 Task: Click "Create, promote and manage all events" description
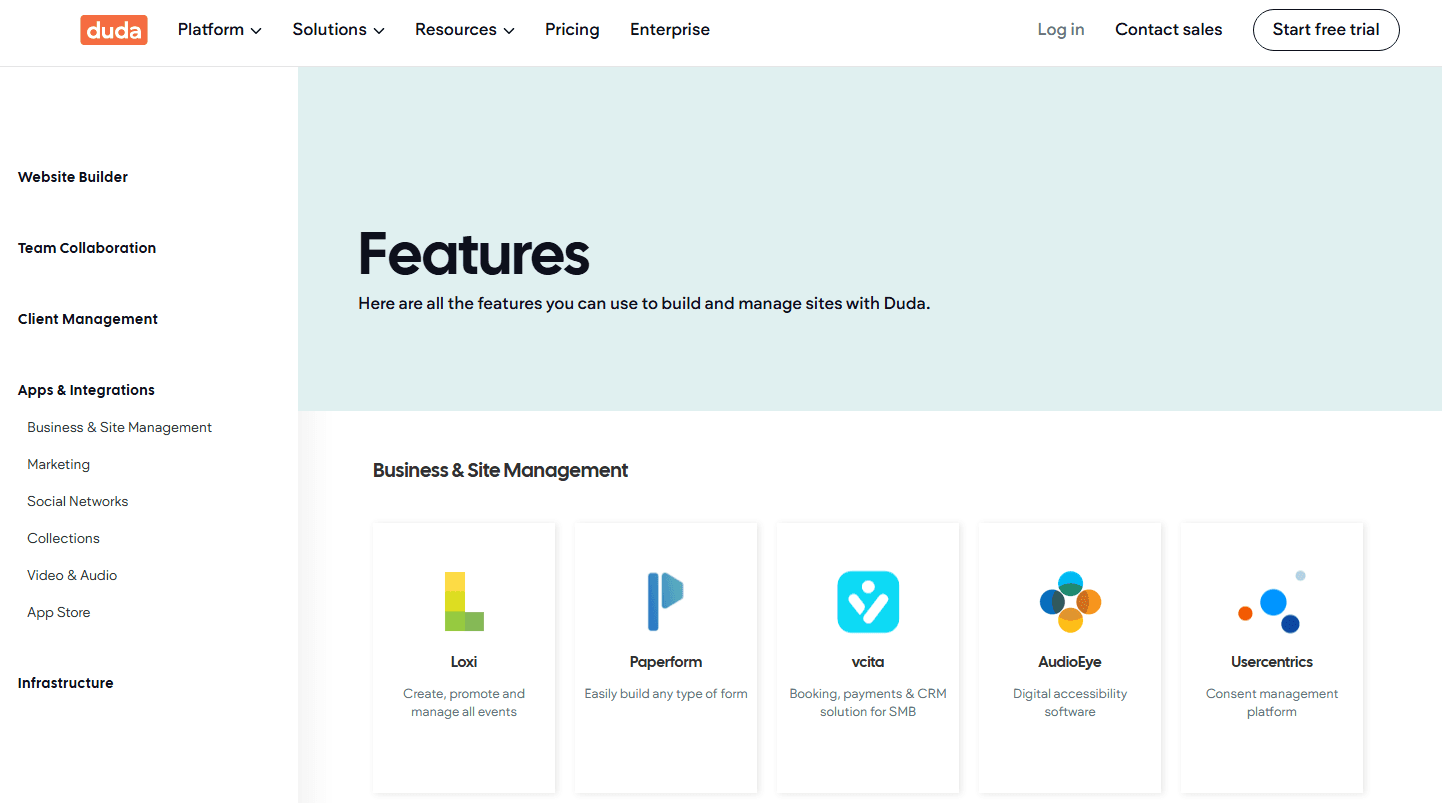464,703
